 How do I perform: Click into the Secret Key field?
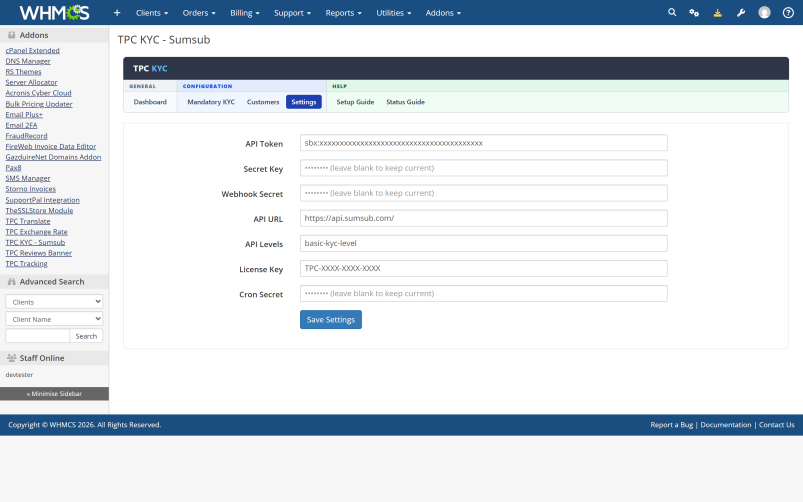483,168
